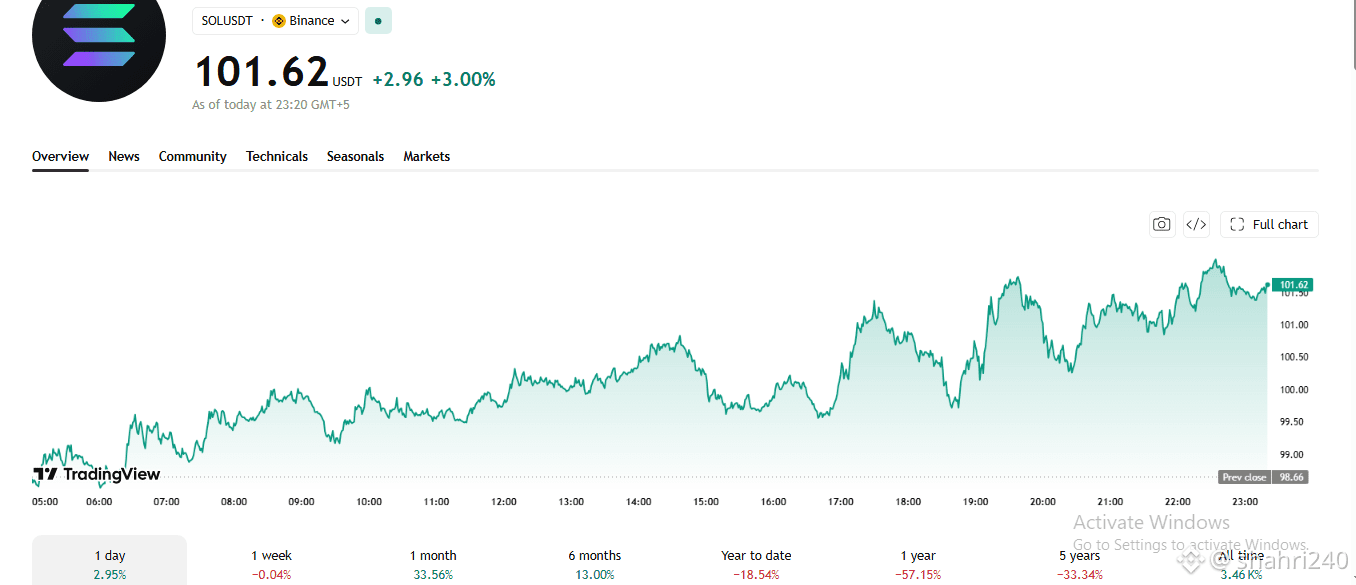Open the Community tab
The width and height of the screenshot is (1356, 585).
193,156
